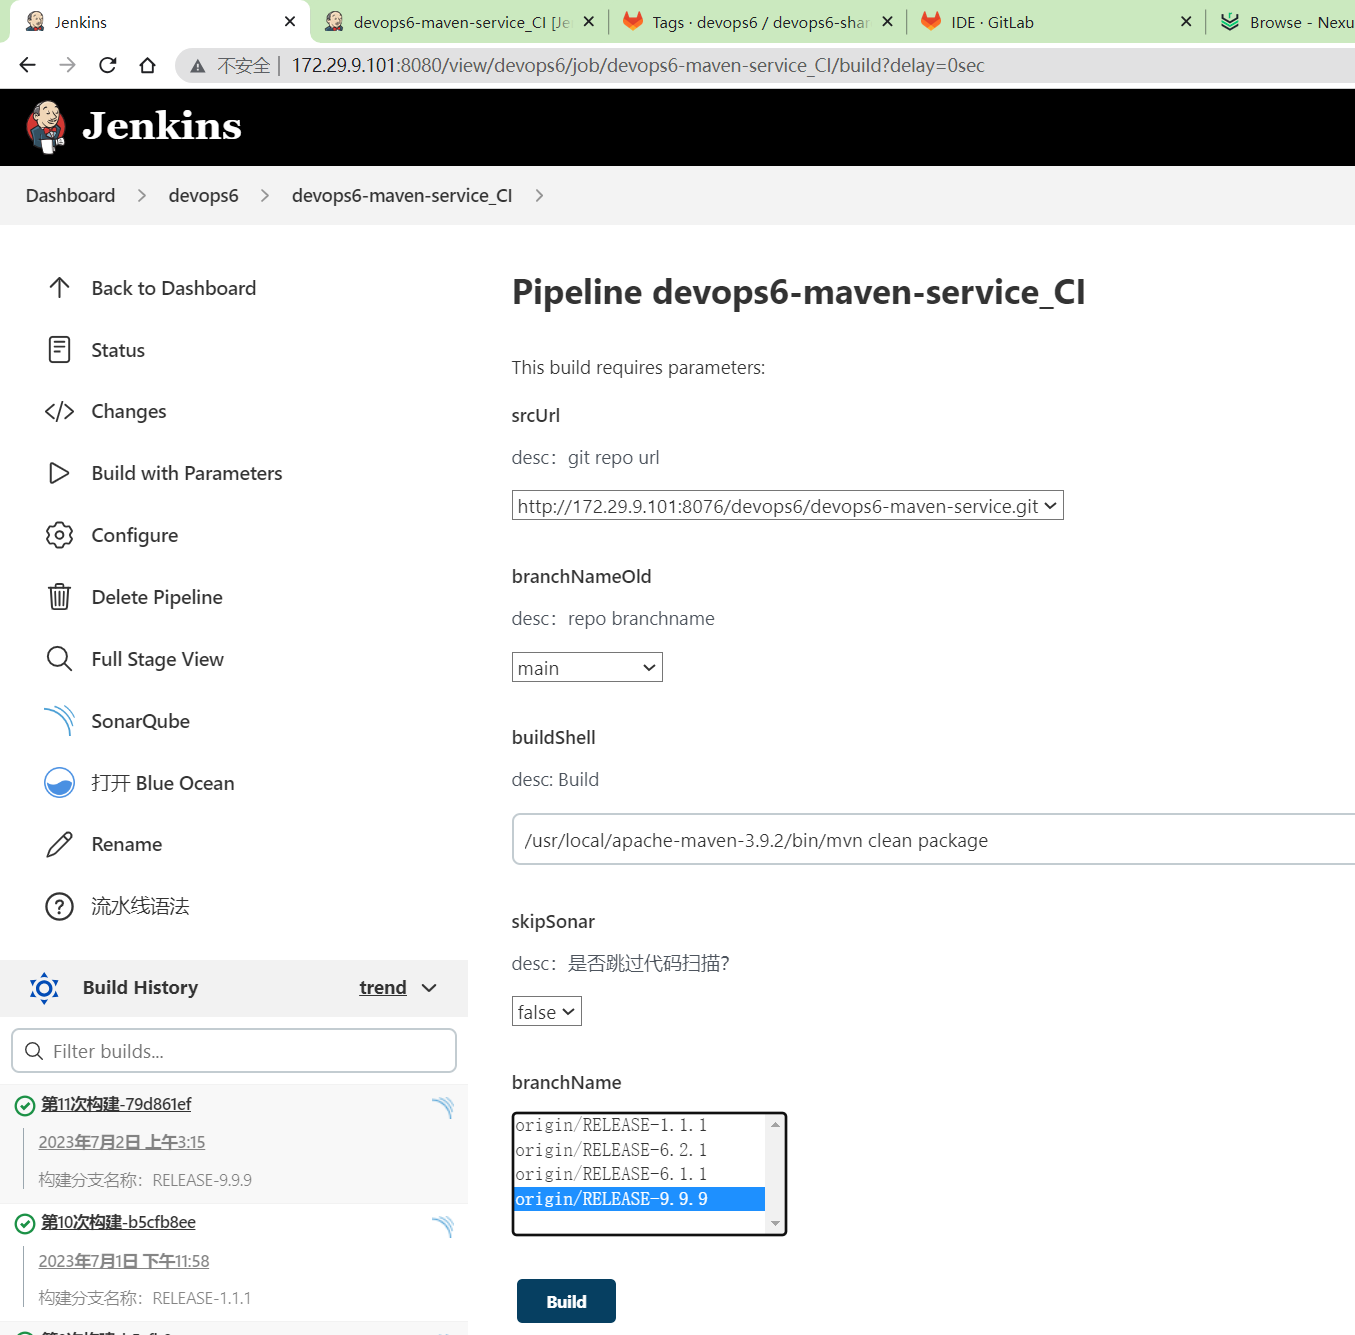
Task: Click the Build with Parameters play icon
Action: coord(59,473)
